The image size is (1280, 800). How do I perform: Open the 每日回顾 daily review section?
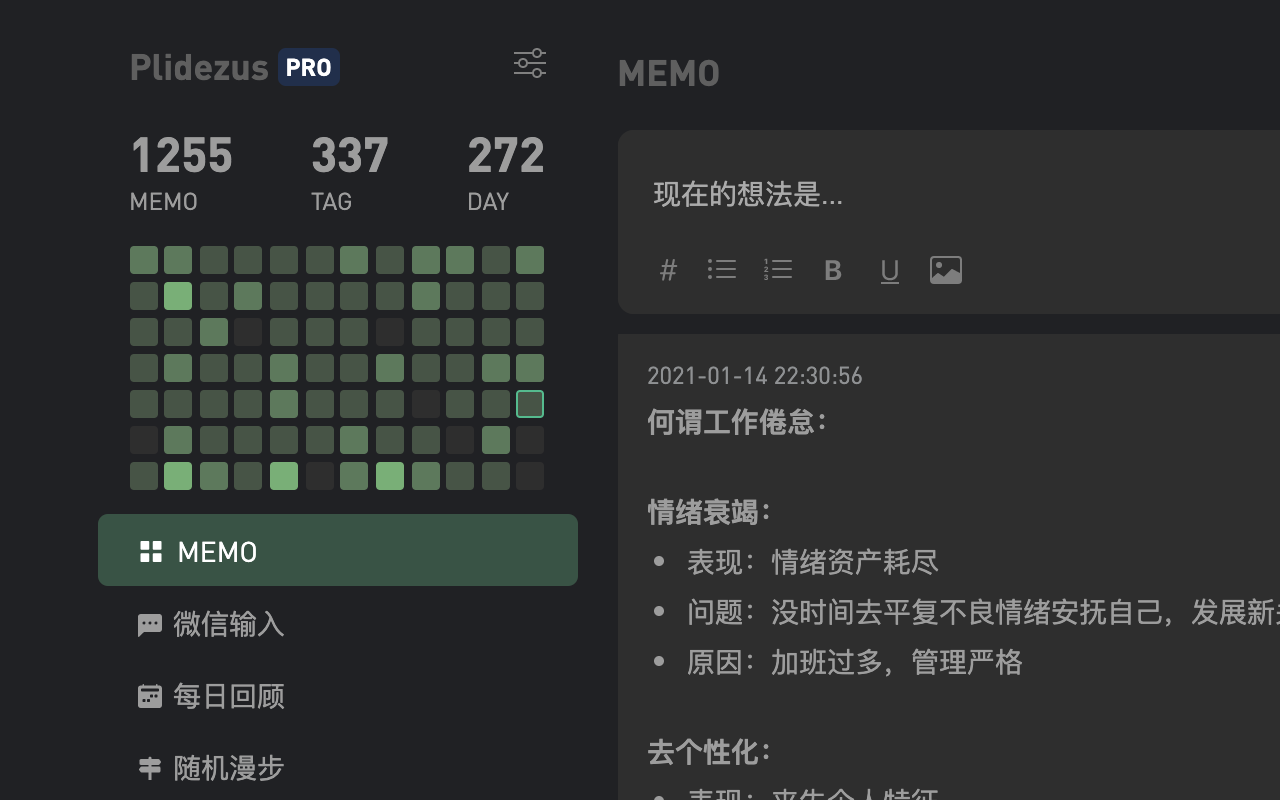click(230, 696)
